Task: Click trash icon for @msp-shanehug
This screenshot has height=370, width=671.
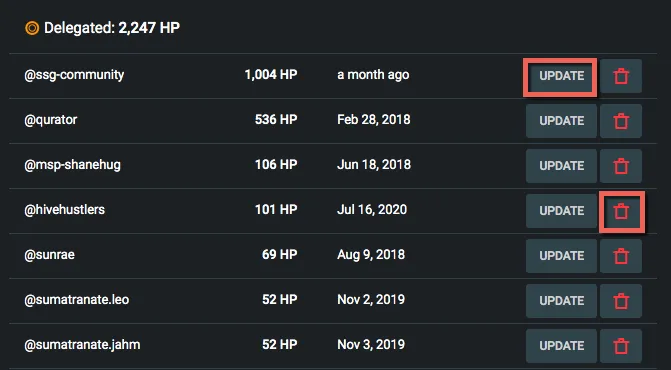Action: point(621,166)
